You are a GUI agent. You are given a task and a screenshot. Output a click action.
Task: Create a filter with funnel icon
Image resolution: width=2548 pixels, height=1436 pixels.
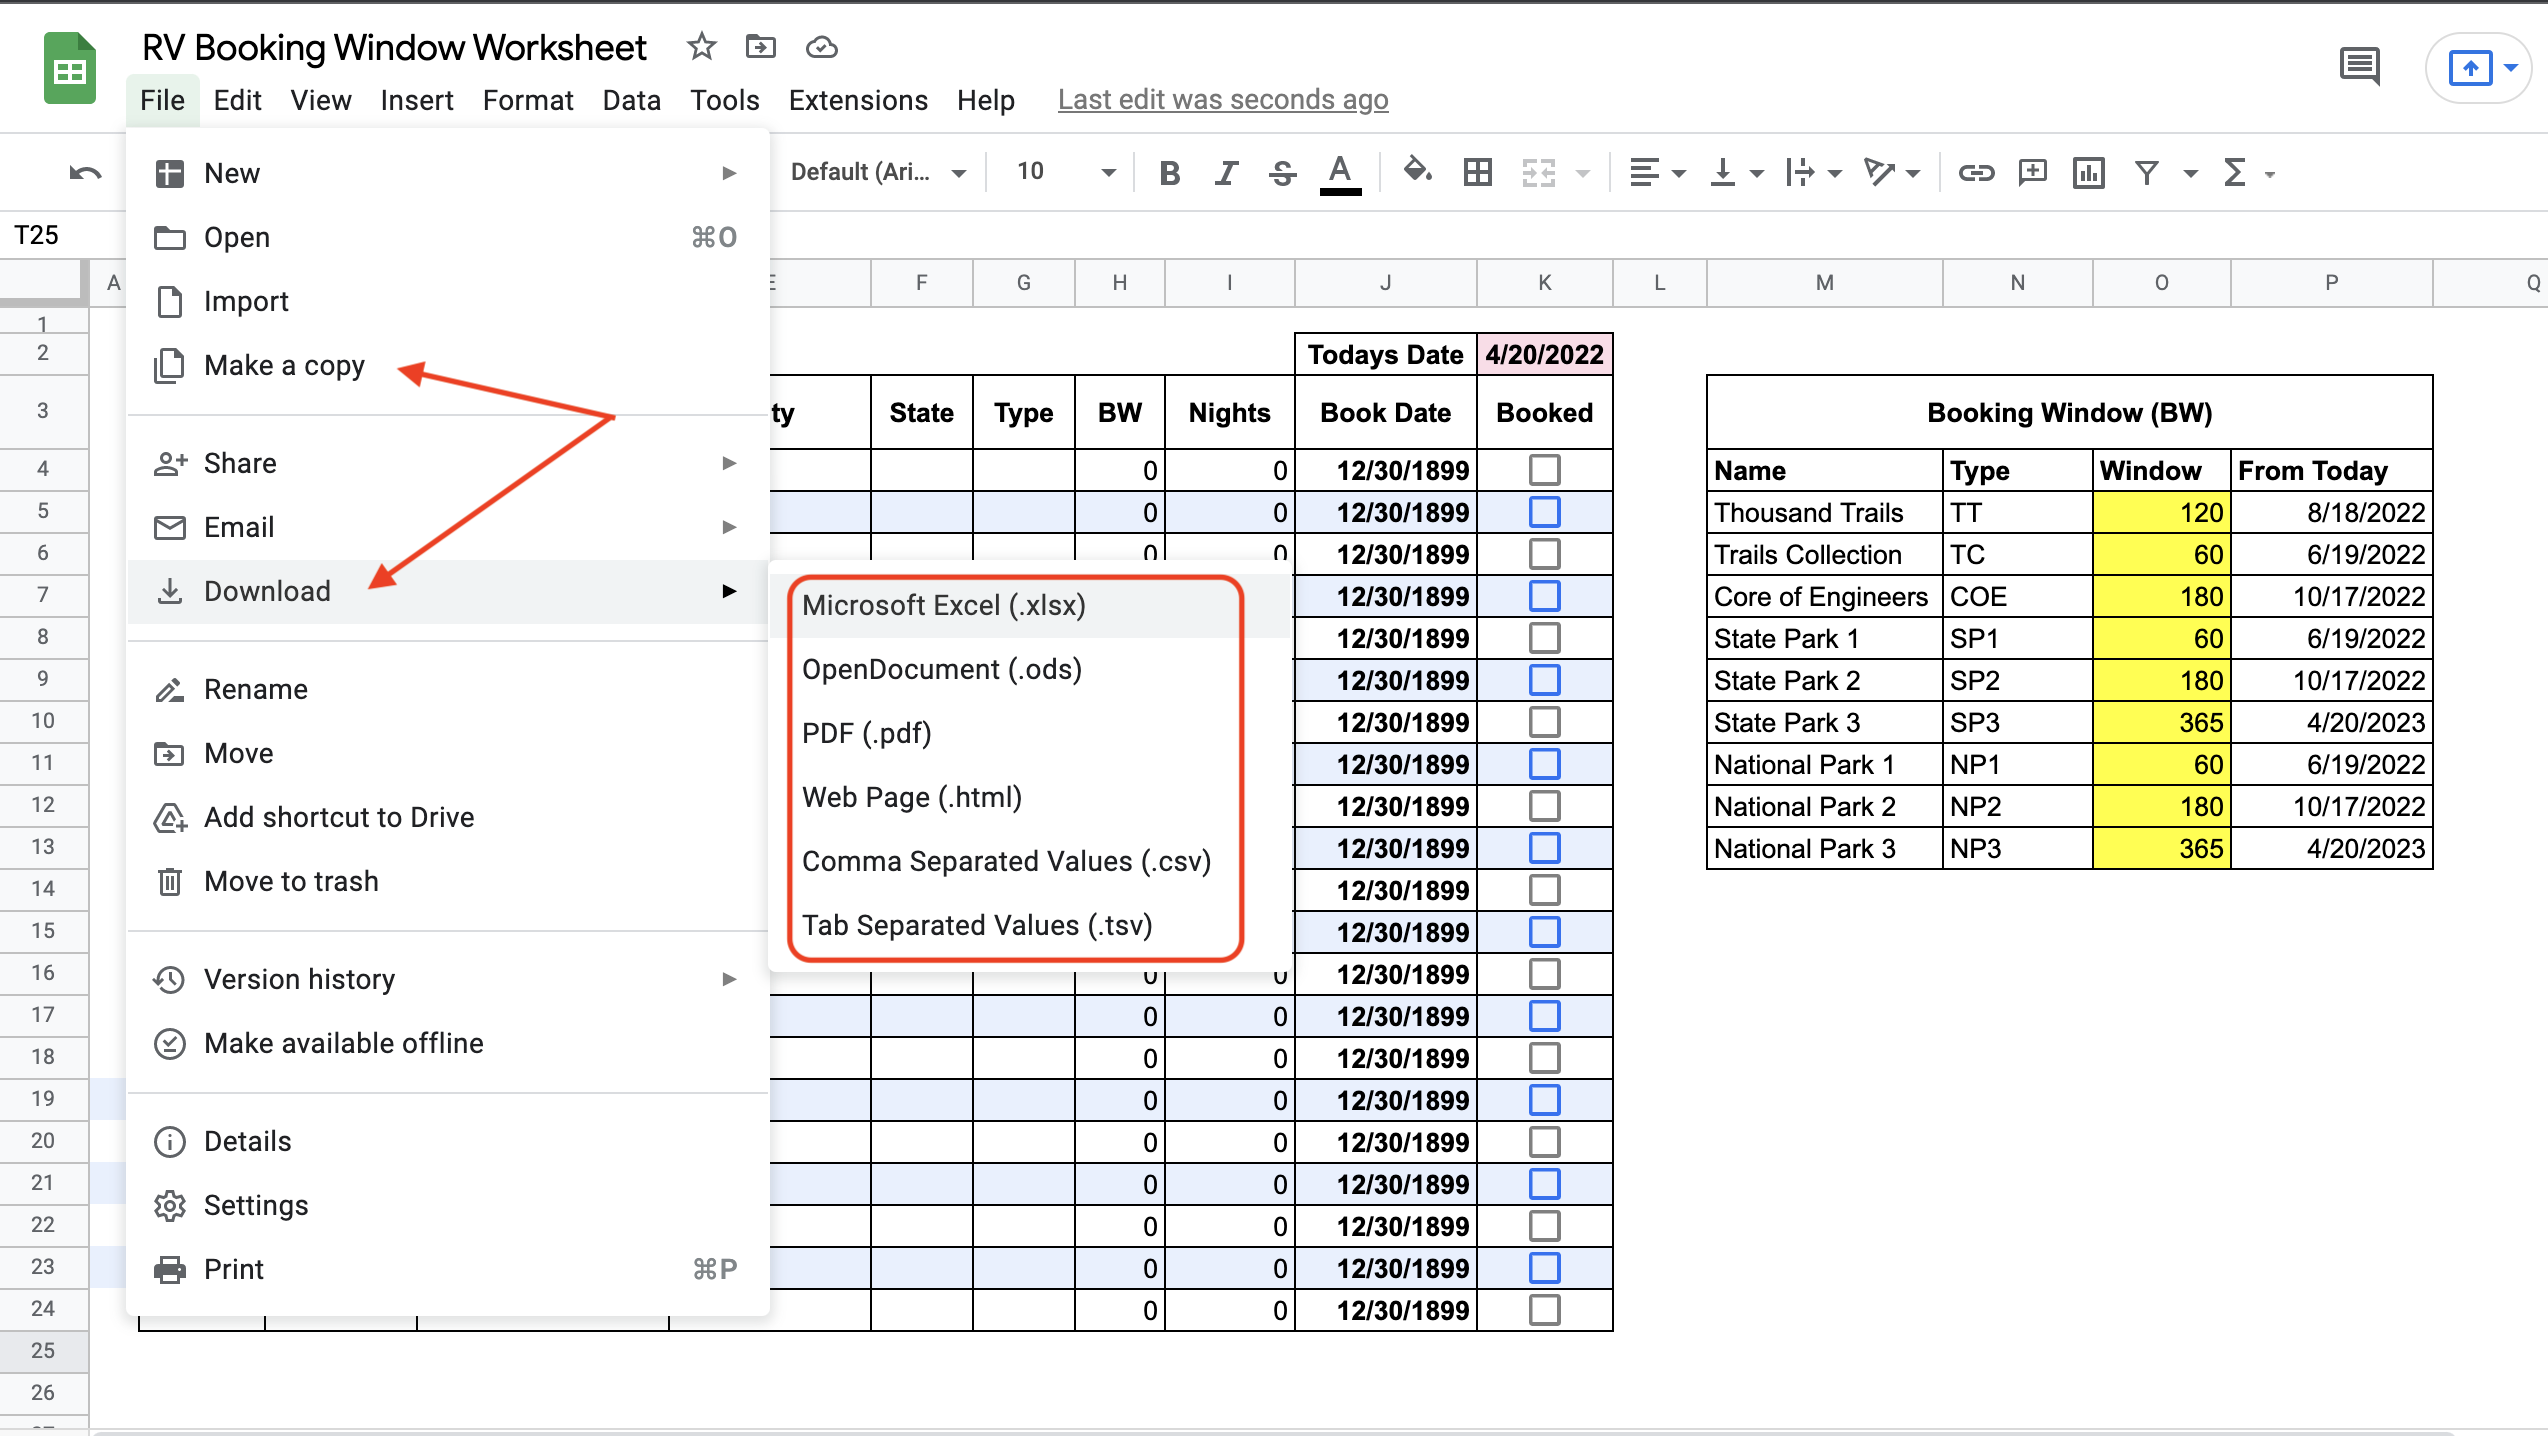[x=2146, y=173]
